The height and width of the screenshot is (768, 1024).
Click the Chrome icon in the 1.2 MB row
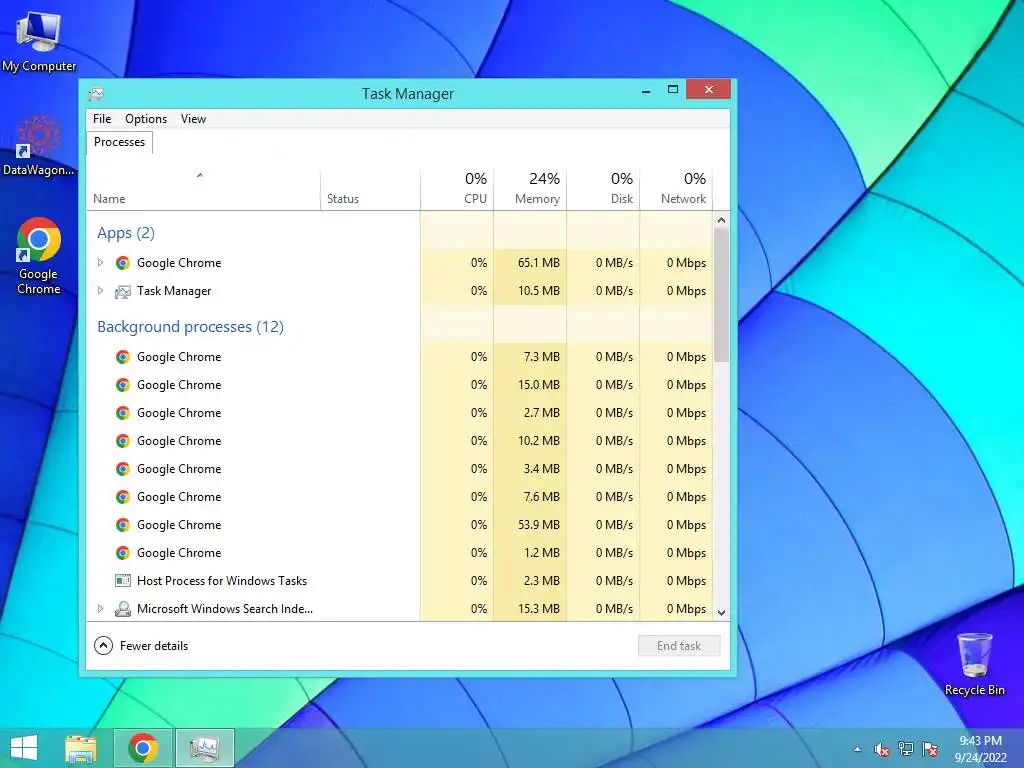122,553
